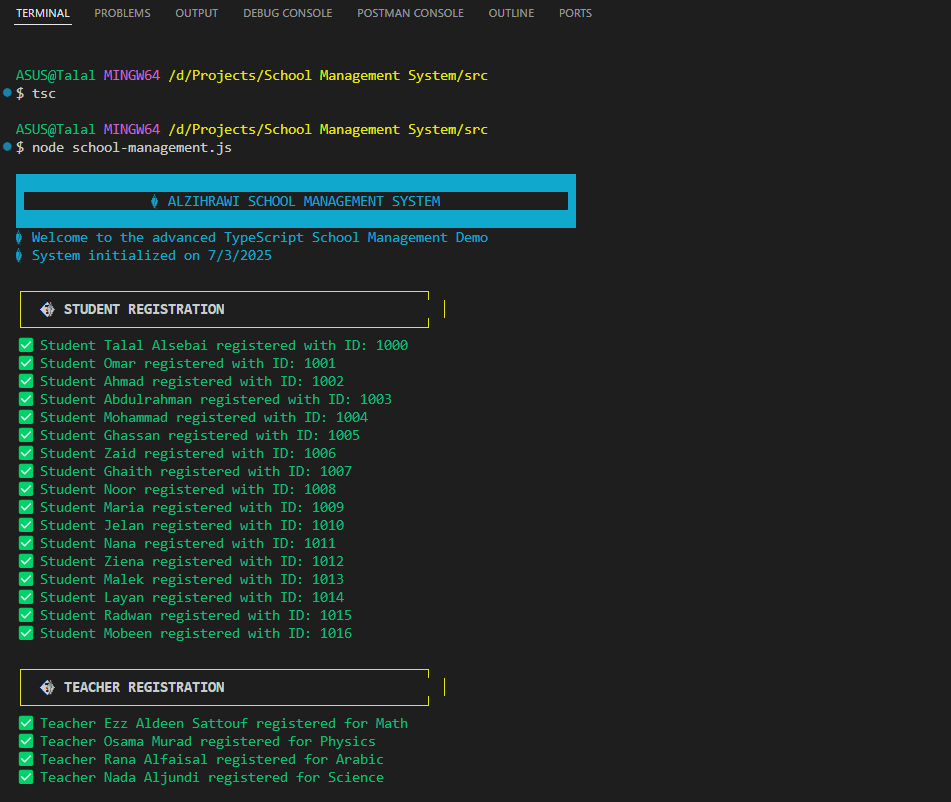The image size is (951, 802).
Task: Toggle the checkmark beside Student Omar registration
Action: pos(25,362)
